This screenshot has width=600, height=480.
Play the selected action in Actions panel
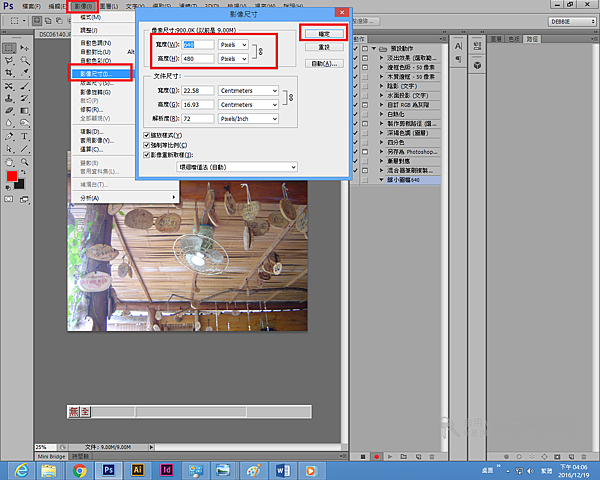tap(390, 457)
